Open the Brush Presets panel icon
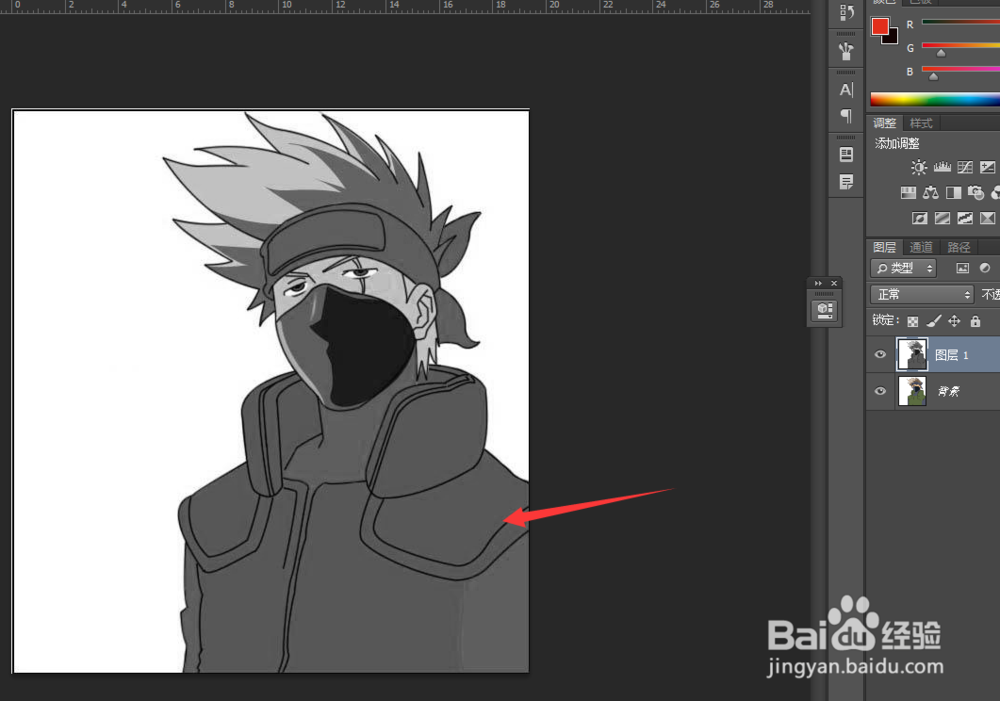1000x701 pixels. tap(846, 51)
